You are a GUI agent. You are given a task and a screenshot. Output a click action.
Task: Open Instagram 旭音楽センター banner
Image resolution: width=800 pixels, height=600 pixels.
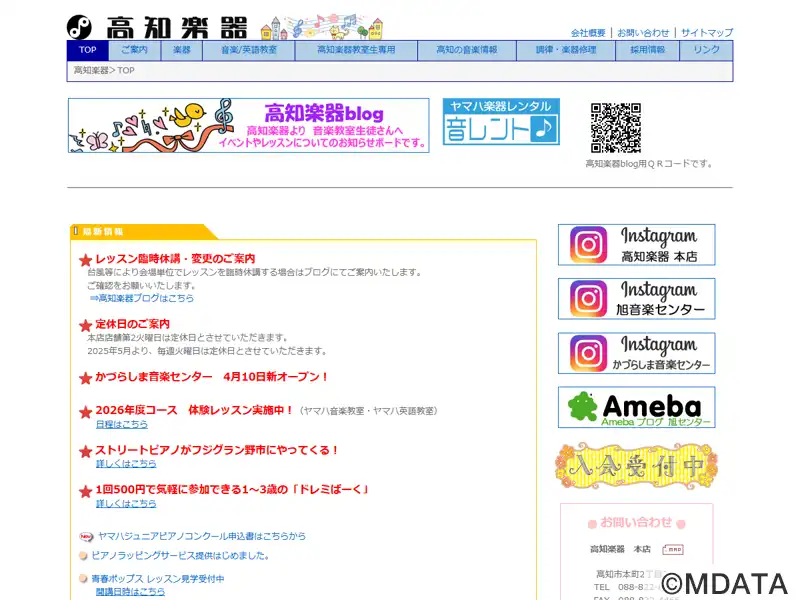coord(637,299)
